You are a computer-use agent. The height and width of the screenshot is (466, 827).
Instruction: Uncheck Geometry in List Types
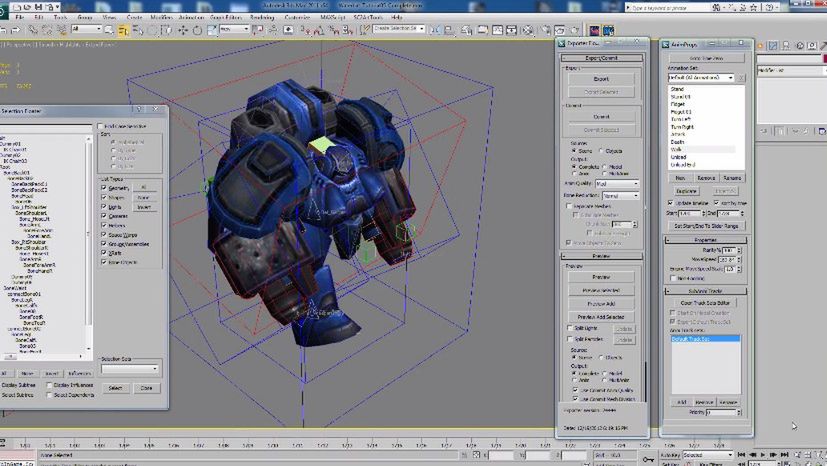click(x=104, y=187)
